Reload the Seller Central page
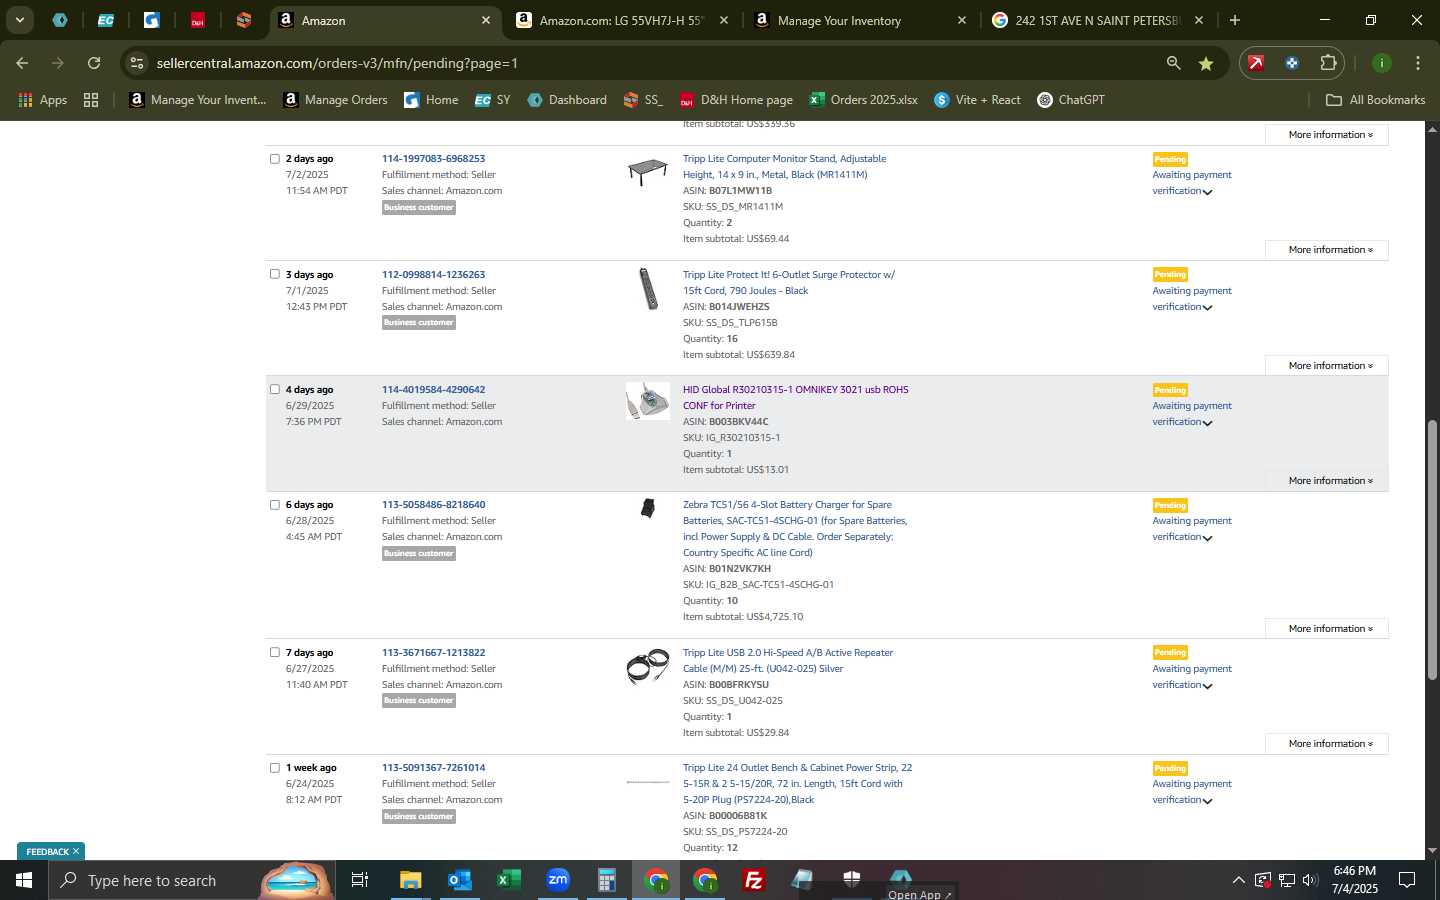The image size is (1440, 900). 94,63
